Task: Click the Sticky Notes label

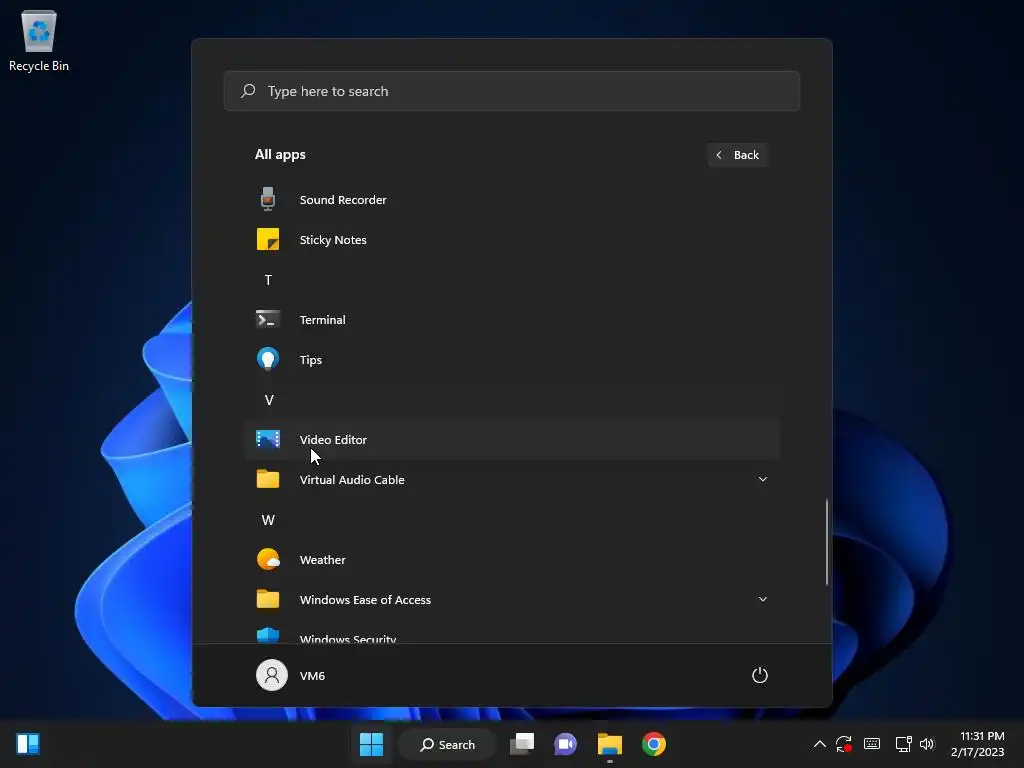Action: click(x=333, y=240)
